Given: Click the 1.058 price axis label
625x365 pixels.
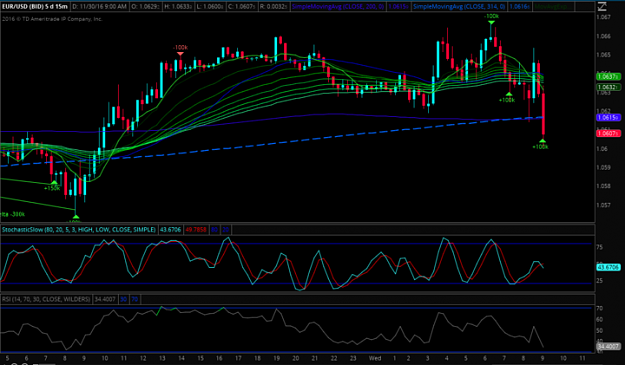Looking at the screenshot, I should [x=603, y=186].
